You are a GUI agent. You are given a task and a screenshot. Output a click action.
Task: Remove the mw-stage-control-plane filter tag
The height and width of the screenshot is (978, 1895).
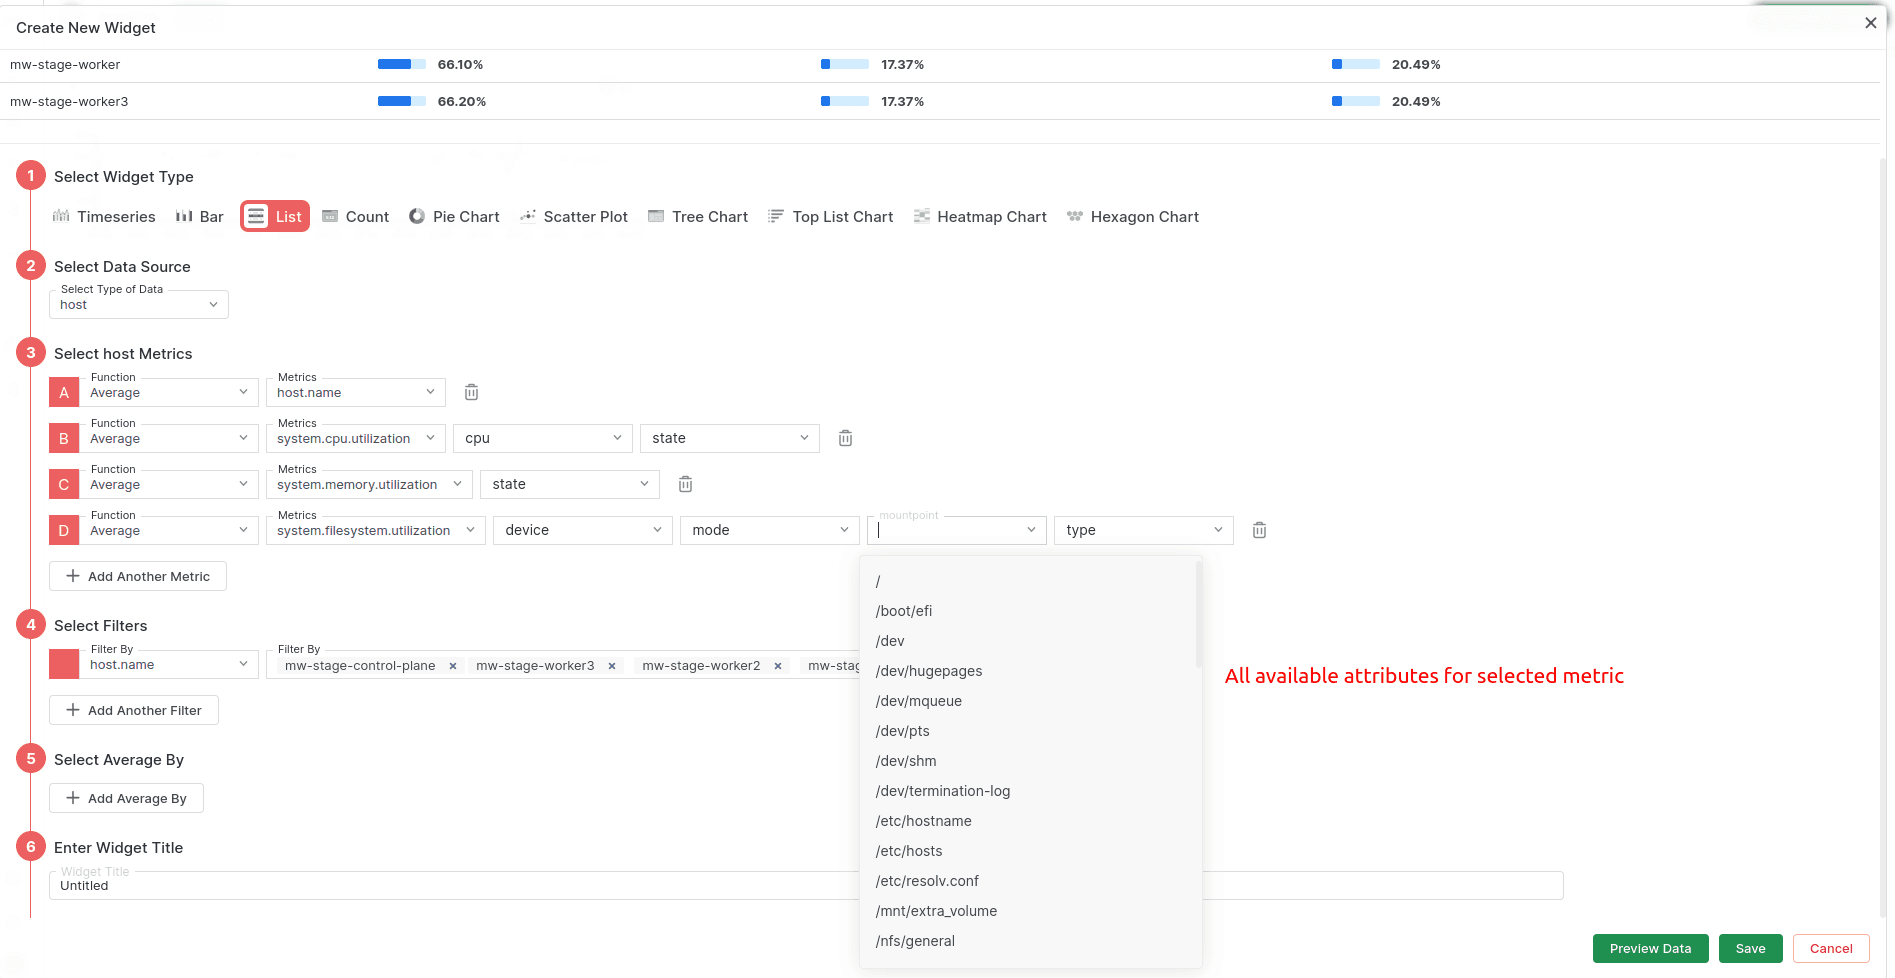click(453, 666)
